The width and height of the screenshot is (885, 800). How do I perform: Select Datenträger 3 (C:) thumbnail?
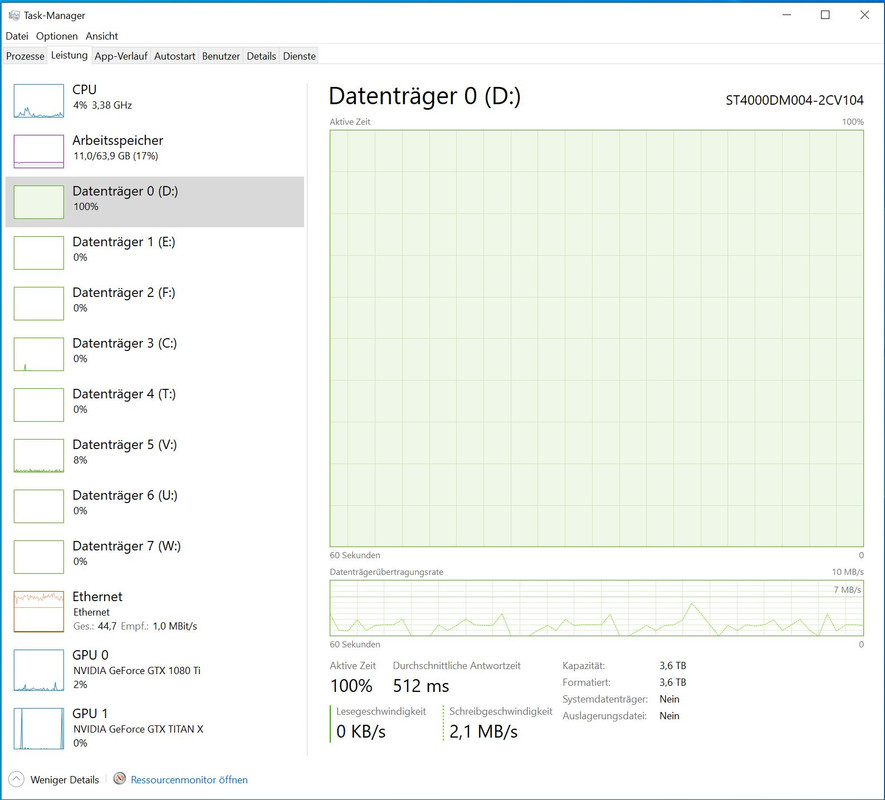tap(39, 354)
